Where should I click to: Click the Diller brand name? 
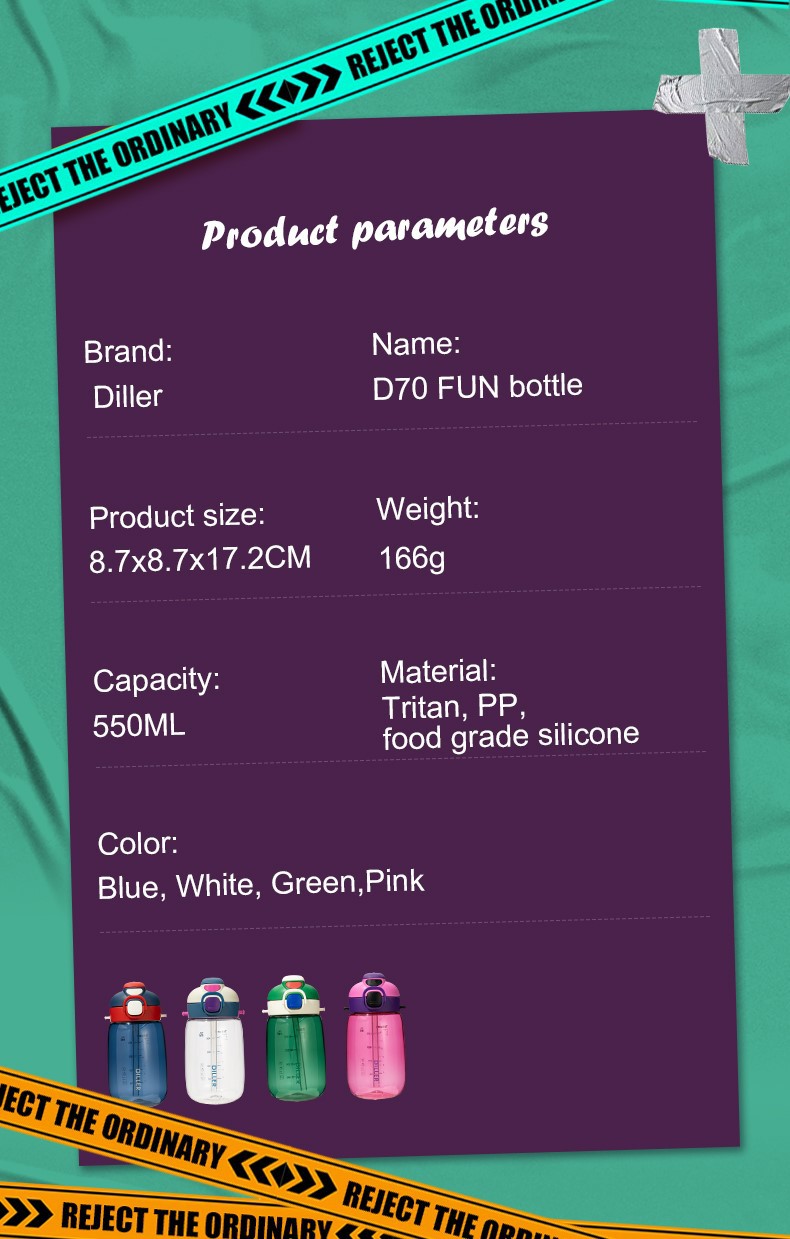pos(127,397)
